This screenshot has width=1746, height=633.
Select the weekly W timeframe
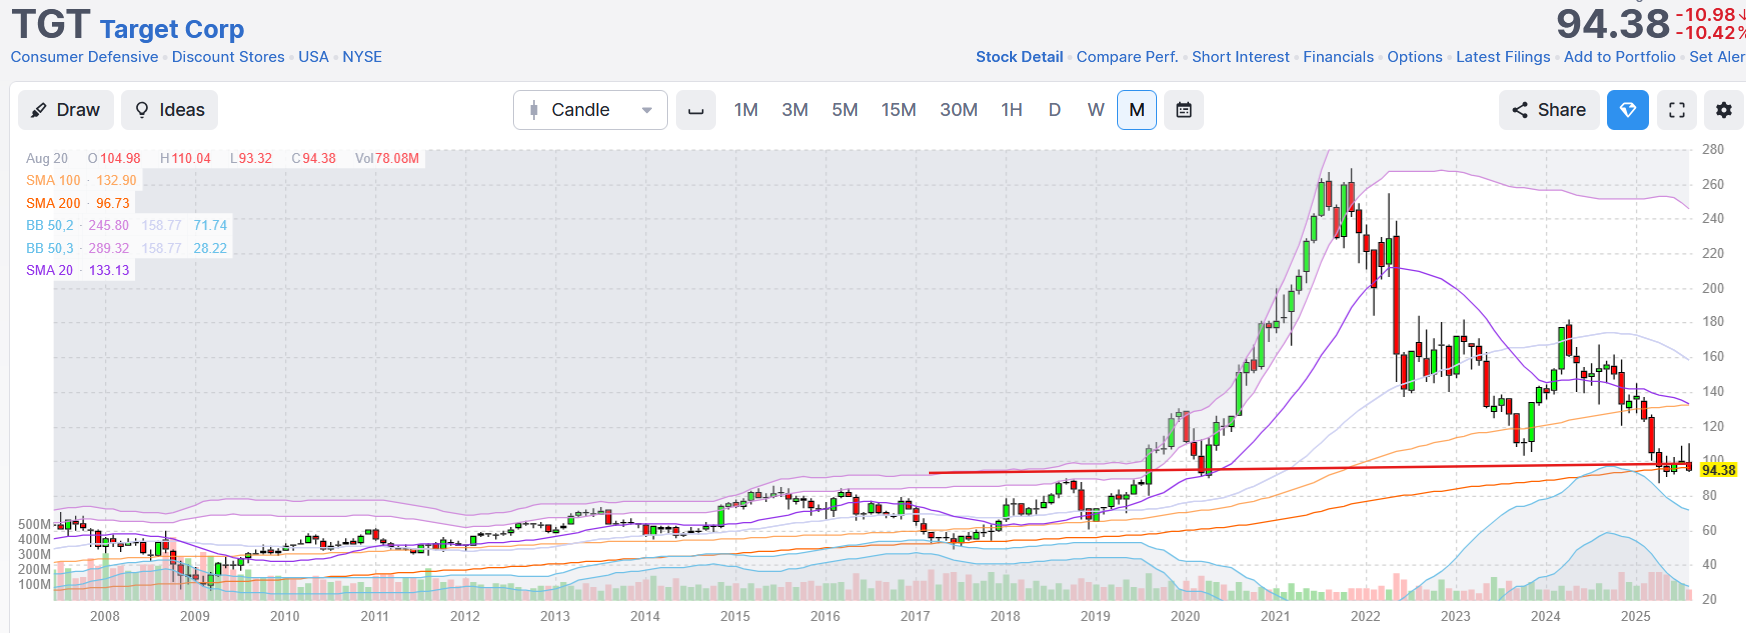[1096, 110]
